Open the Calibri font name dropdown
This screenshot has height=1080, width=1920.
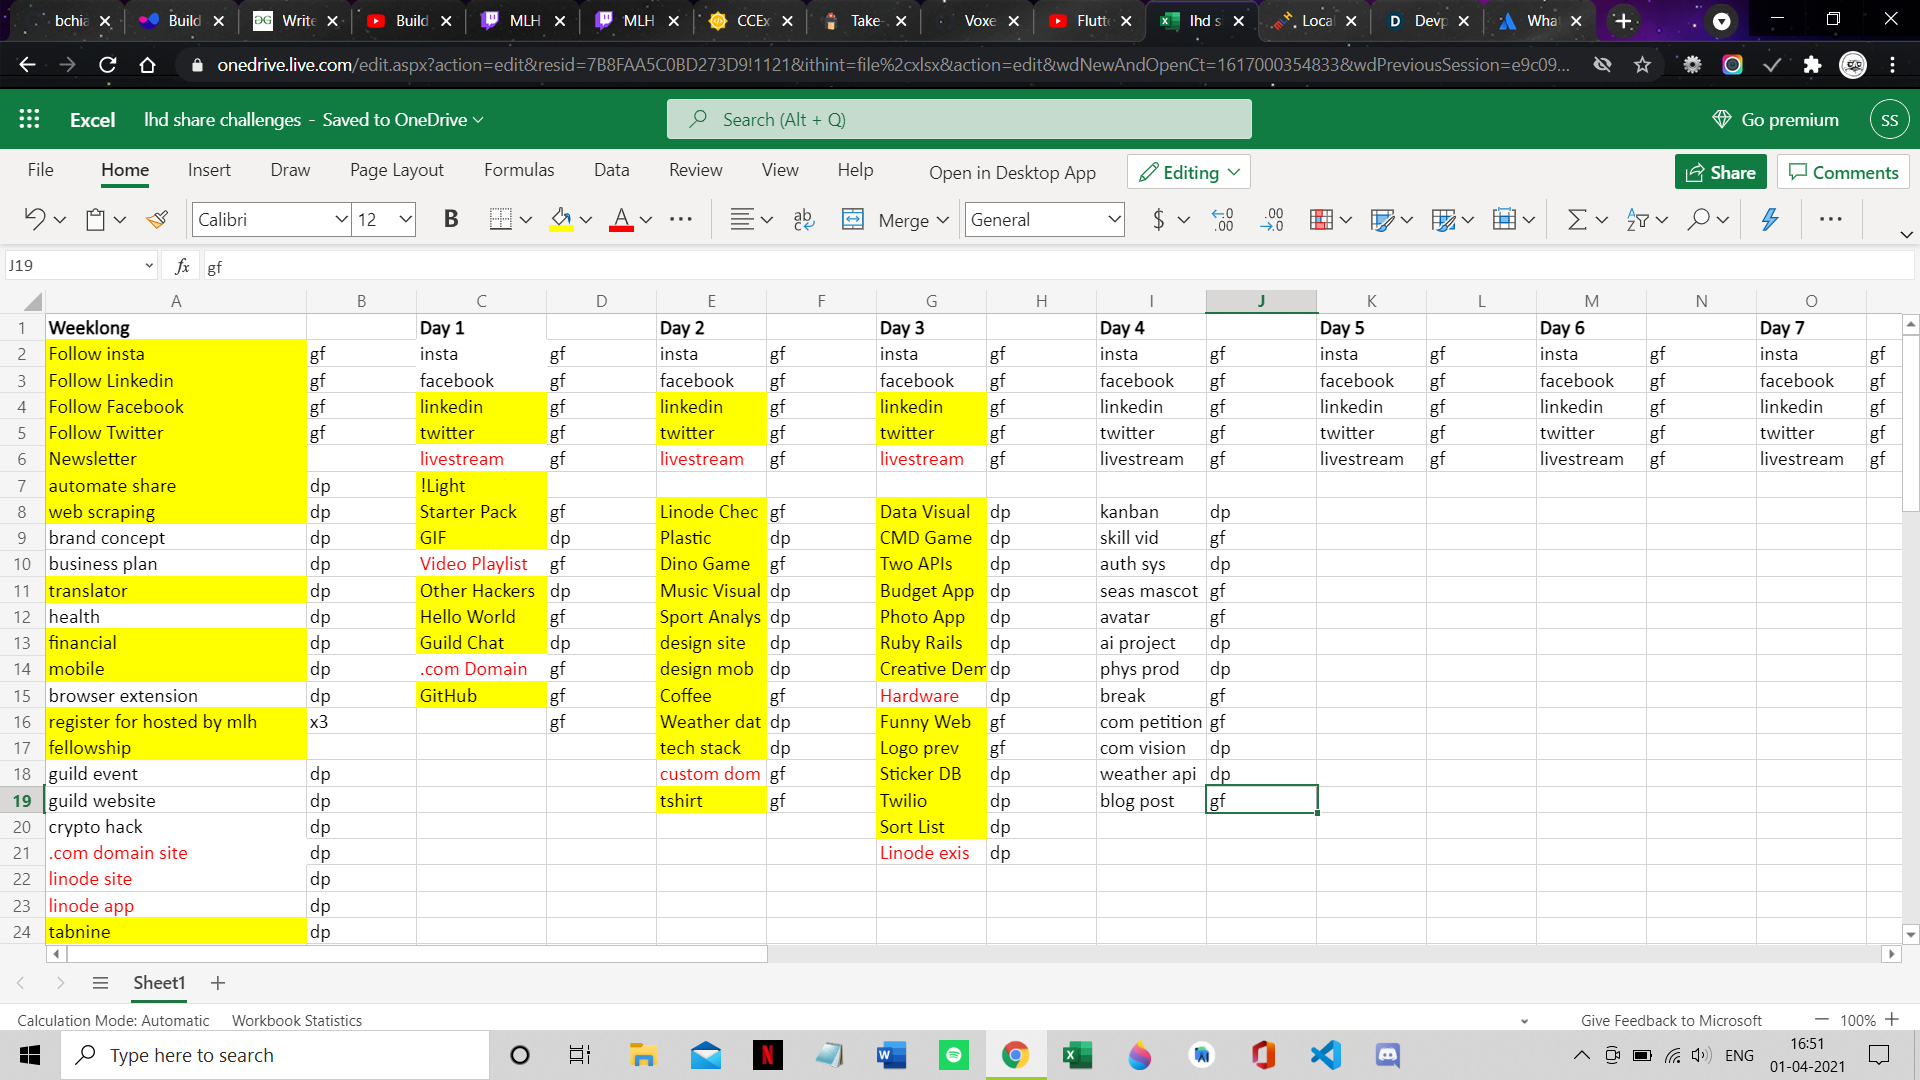(341, 219)
